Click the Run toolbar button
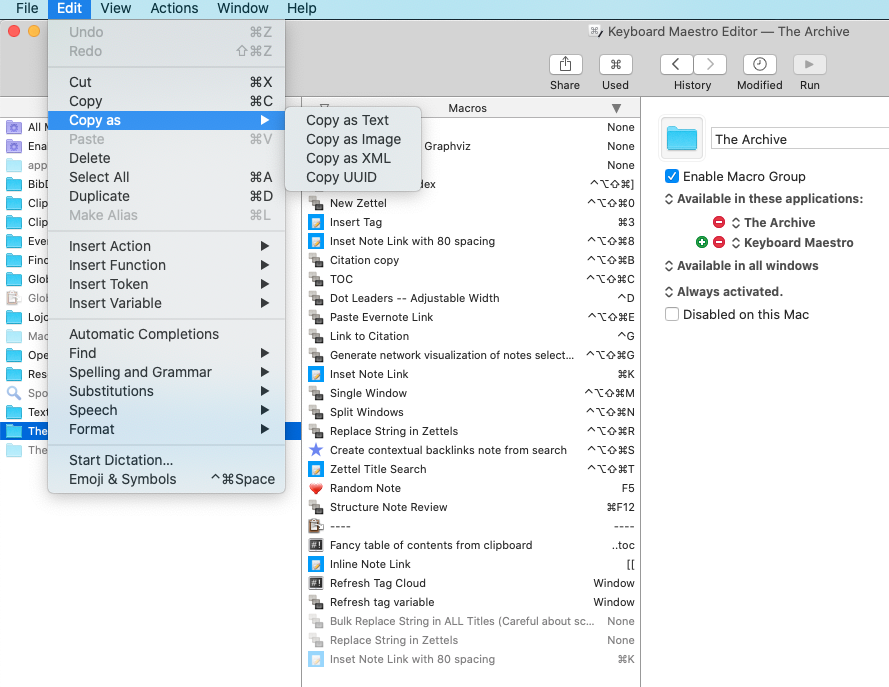Viewport: 889px width, 687px height. 809,65
